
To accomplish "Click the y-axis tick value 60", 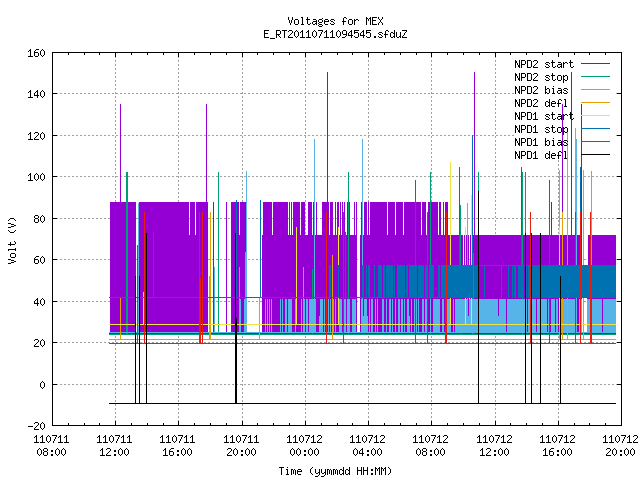I will (40, 260).
